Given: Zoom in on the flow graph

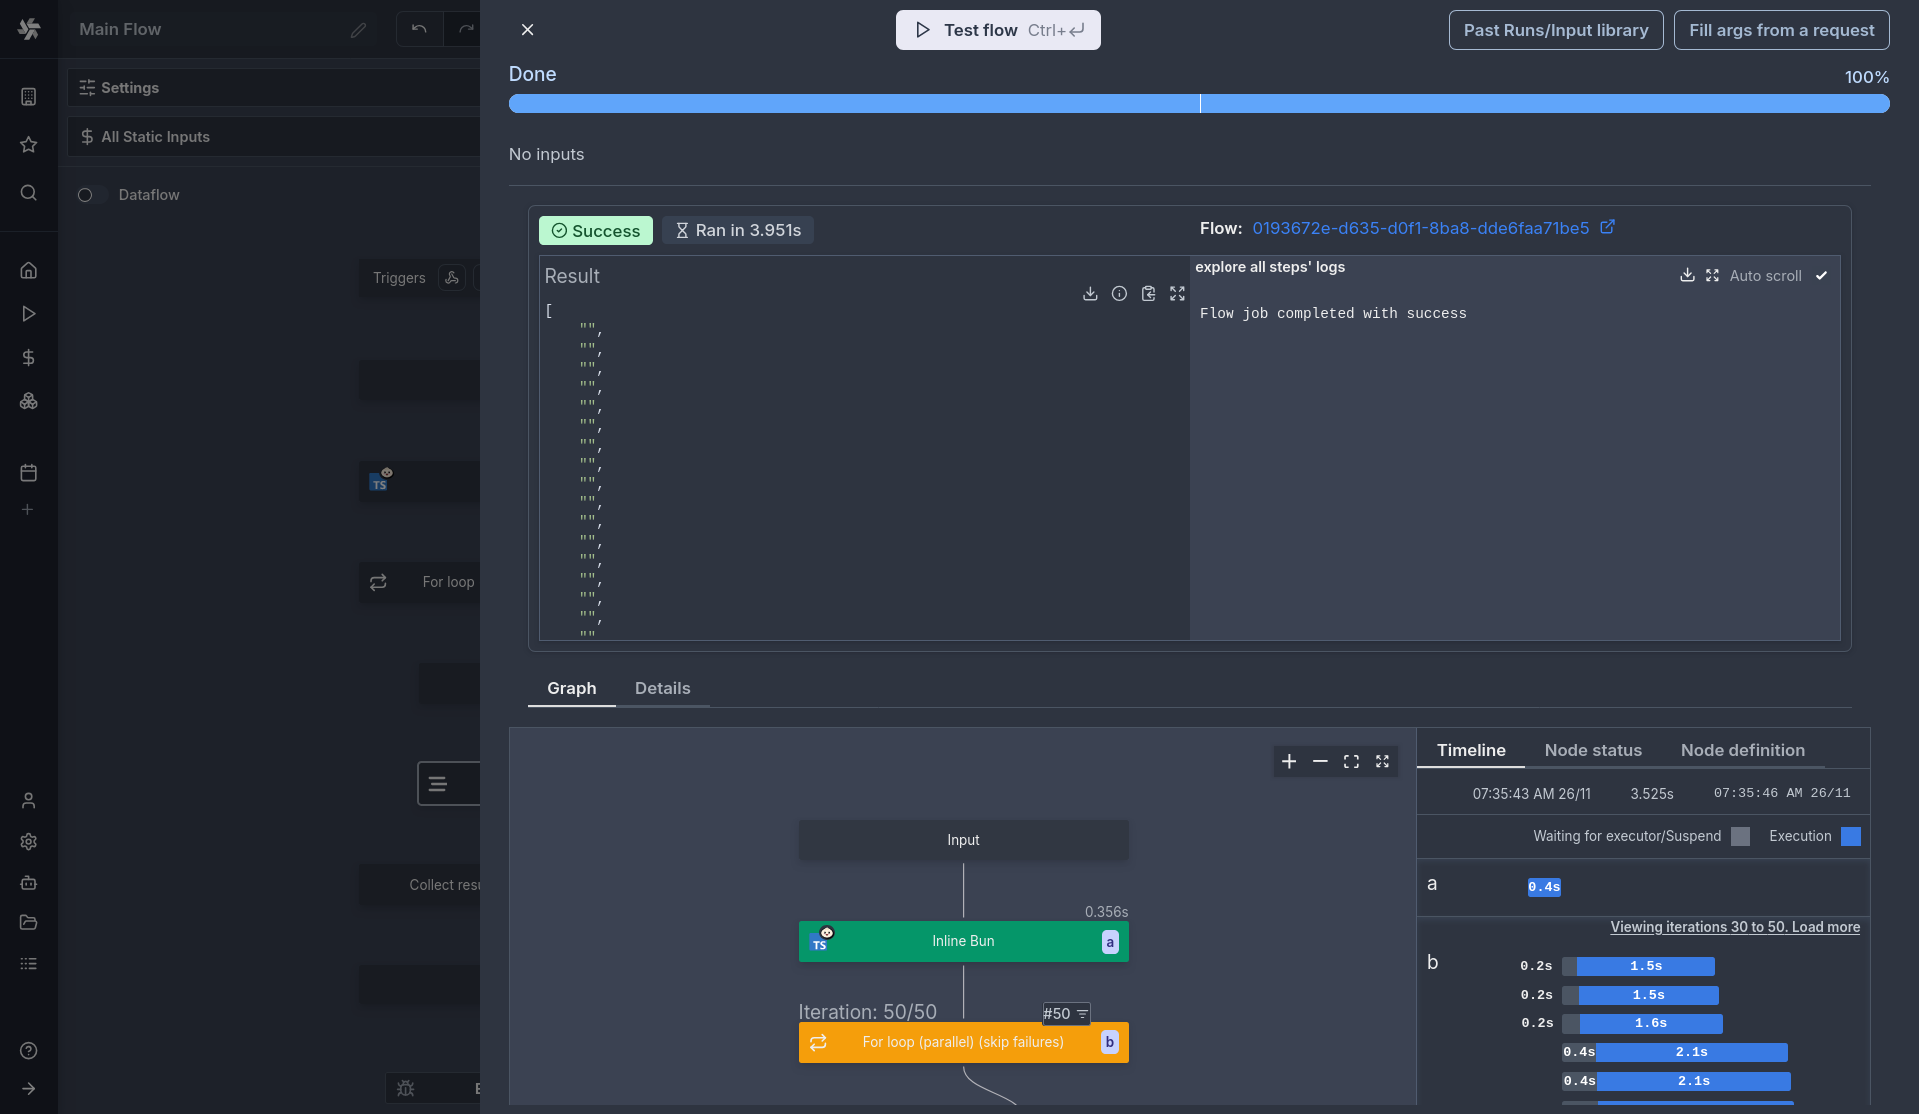Looking at the screenshot, I should 1289,762.
